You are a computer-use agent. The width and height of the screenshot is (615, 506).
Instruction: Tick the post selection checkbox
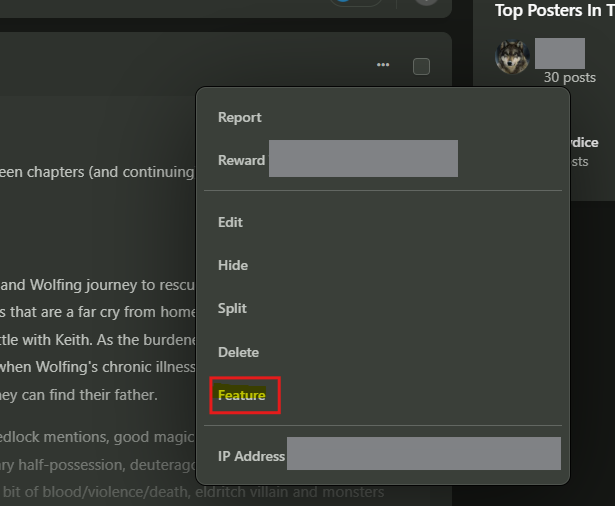pyautogui.click(x=421, y=66)
